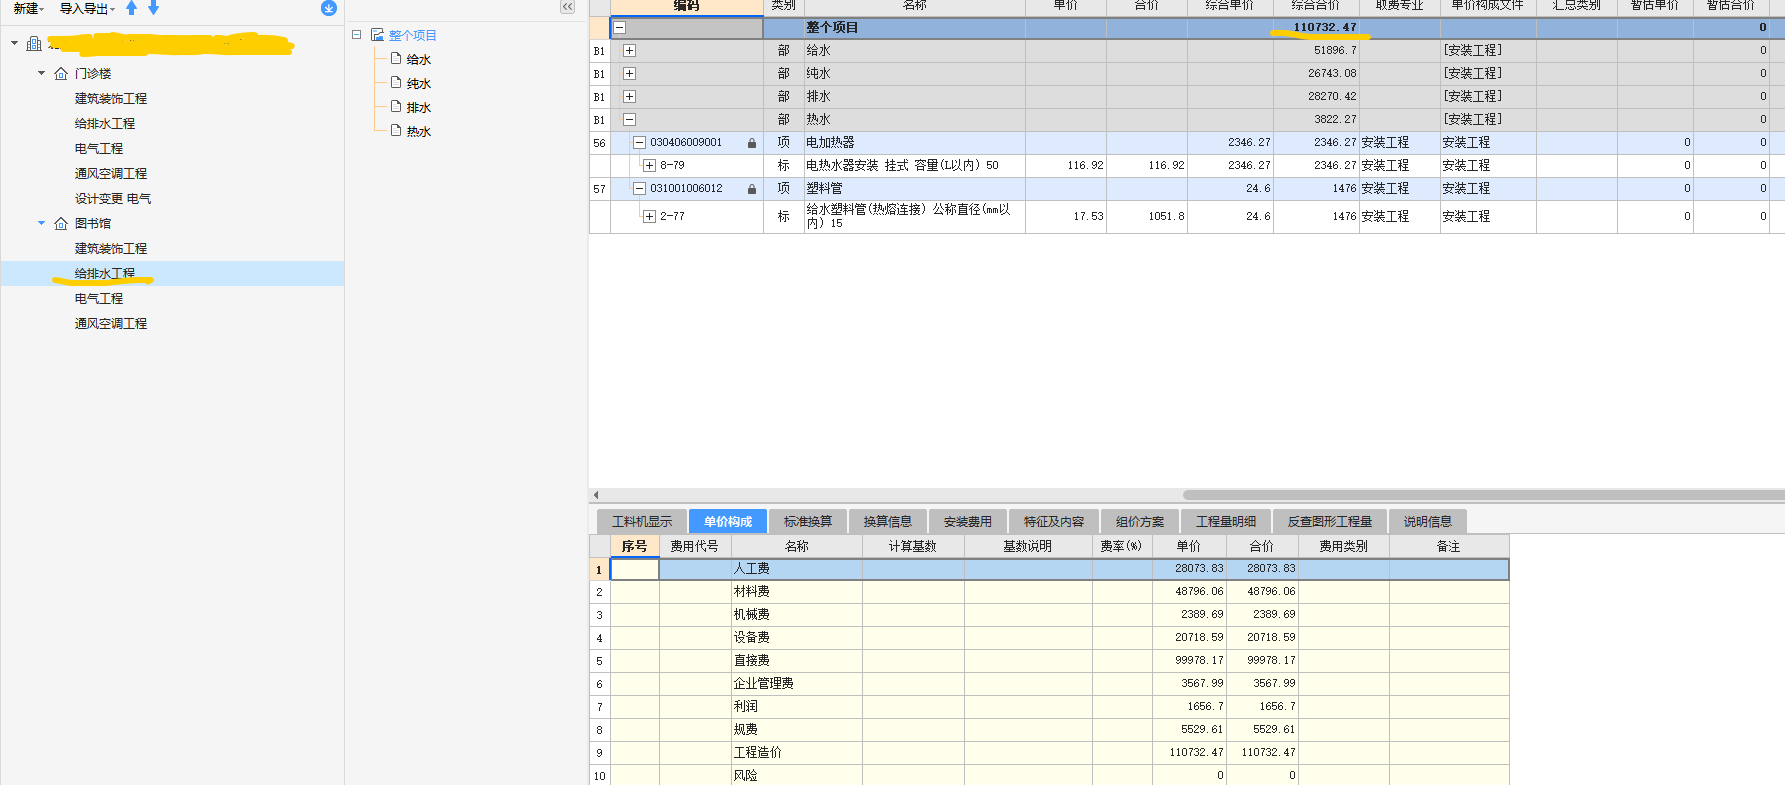Click document icon beside 给水 node

pos(396,59)
